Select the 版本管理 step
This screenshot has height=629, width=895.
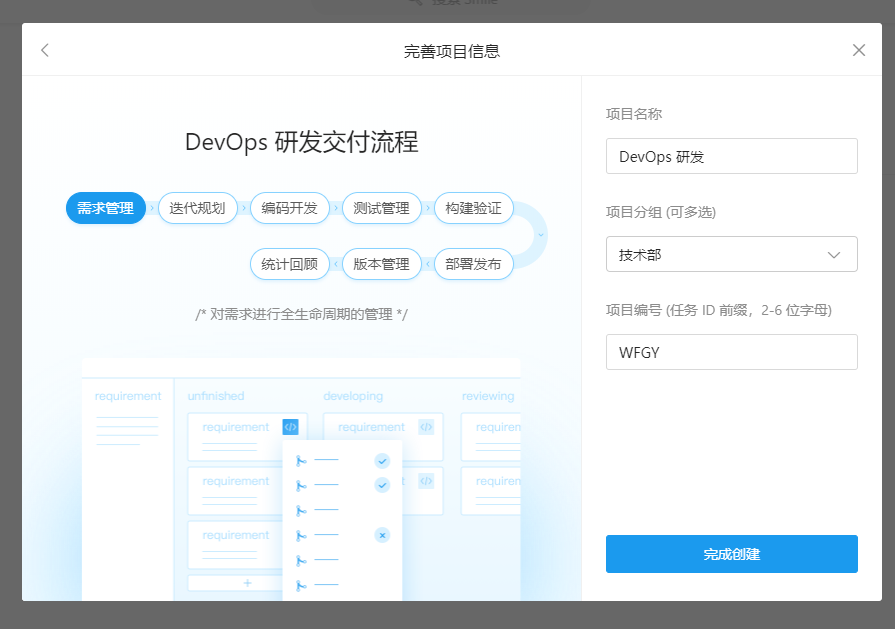point(381,264)
